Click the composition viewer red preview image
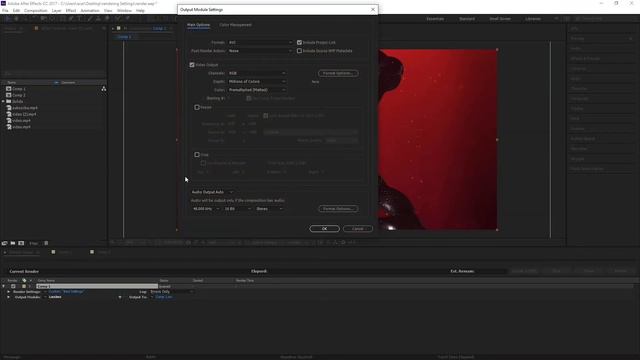This screenshot has width=640, height=360. pos(438,140)
